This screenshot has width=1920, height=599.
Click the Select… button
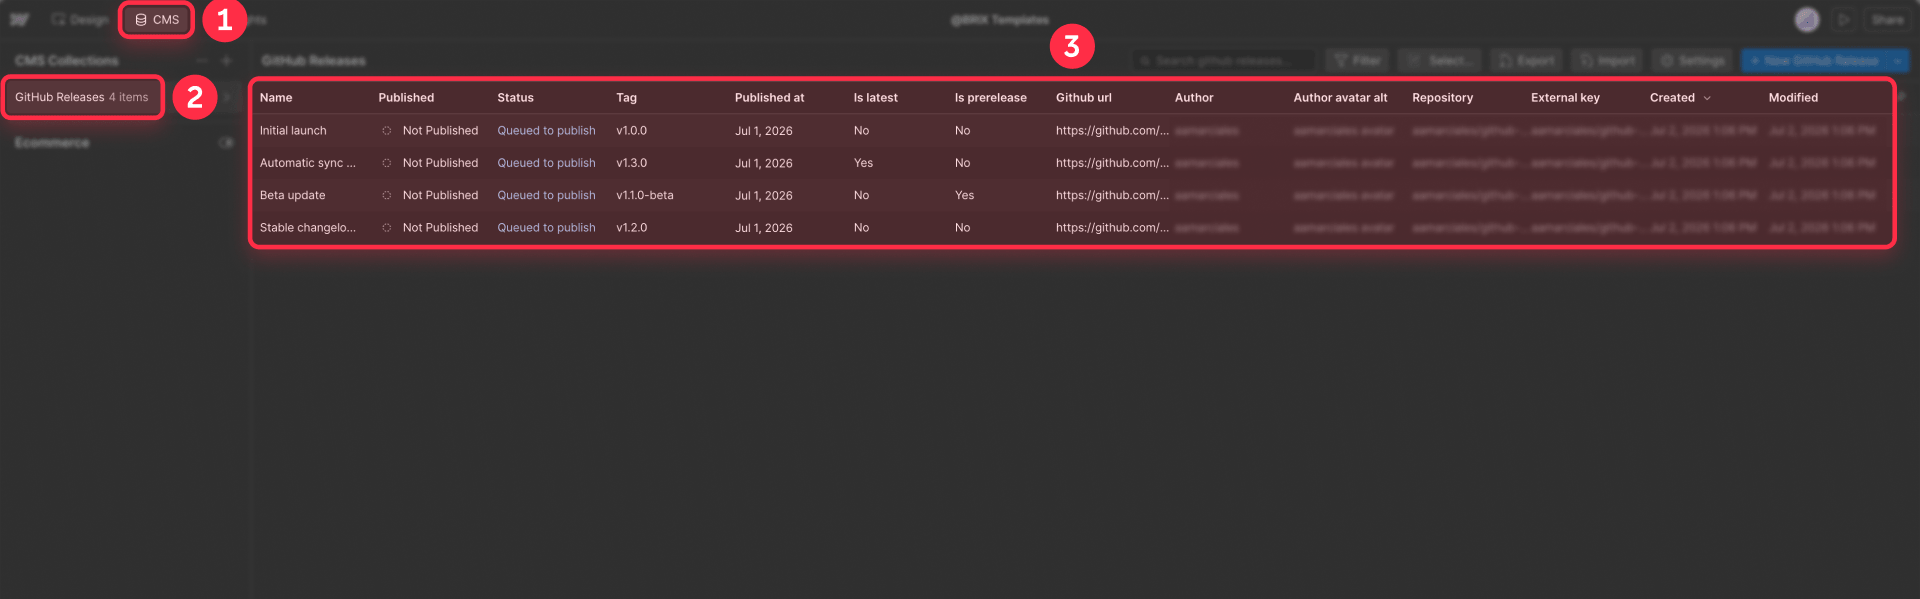click(1439, 61)
